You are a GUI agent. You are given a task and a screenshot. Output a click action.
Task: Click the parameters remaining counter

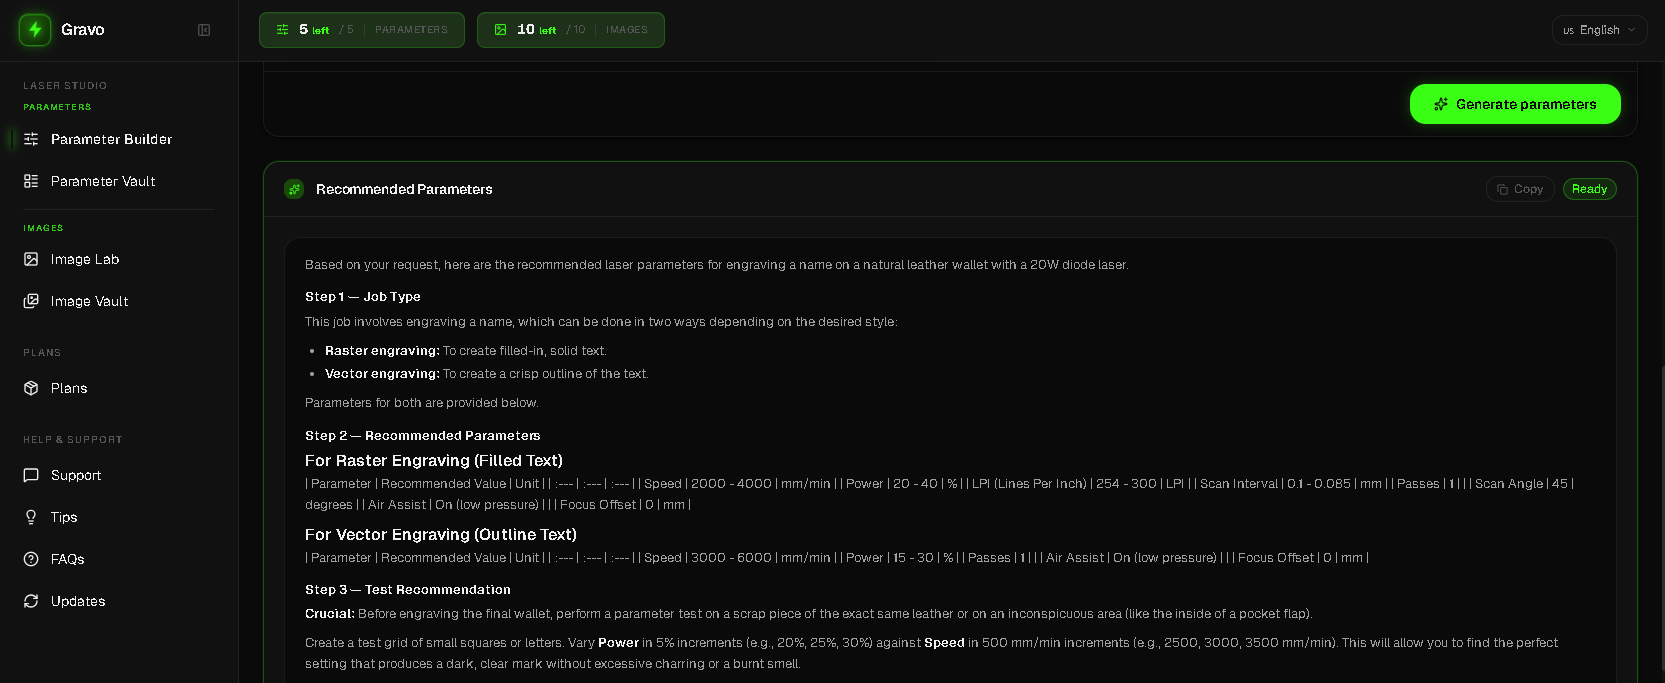pos(361,30)
